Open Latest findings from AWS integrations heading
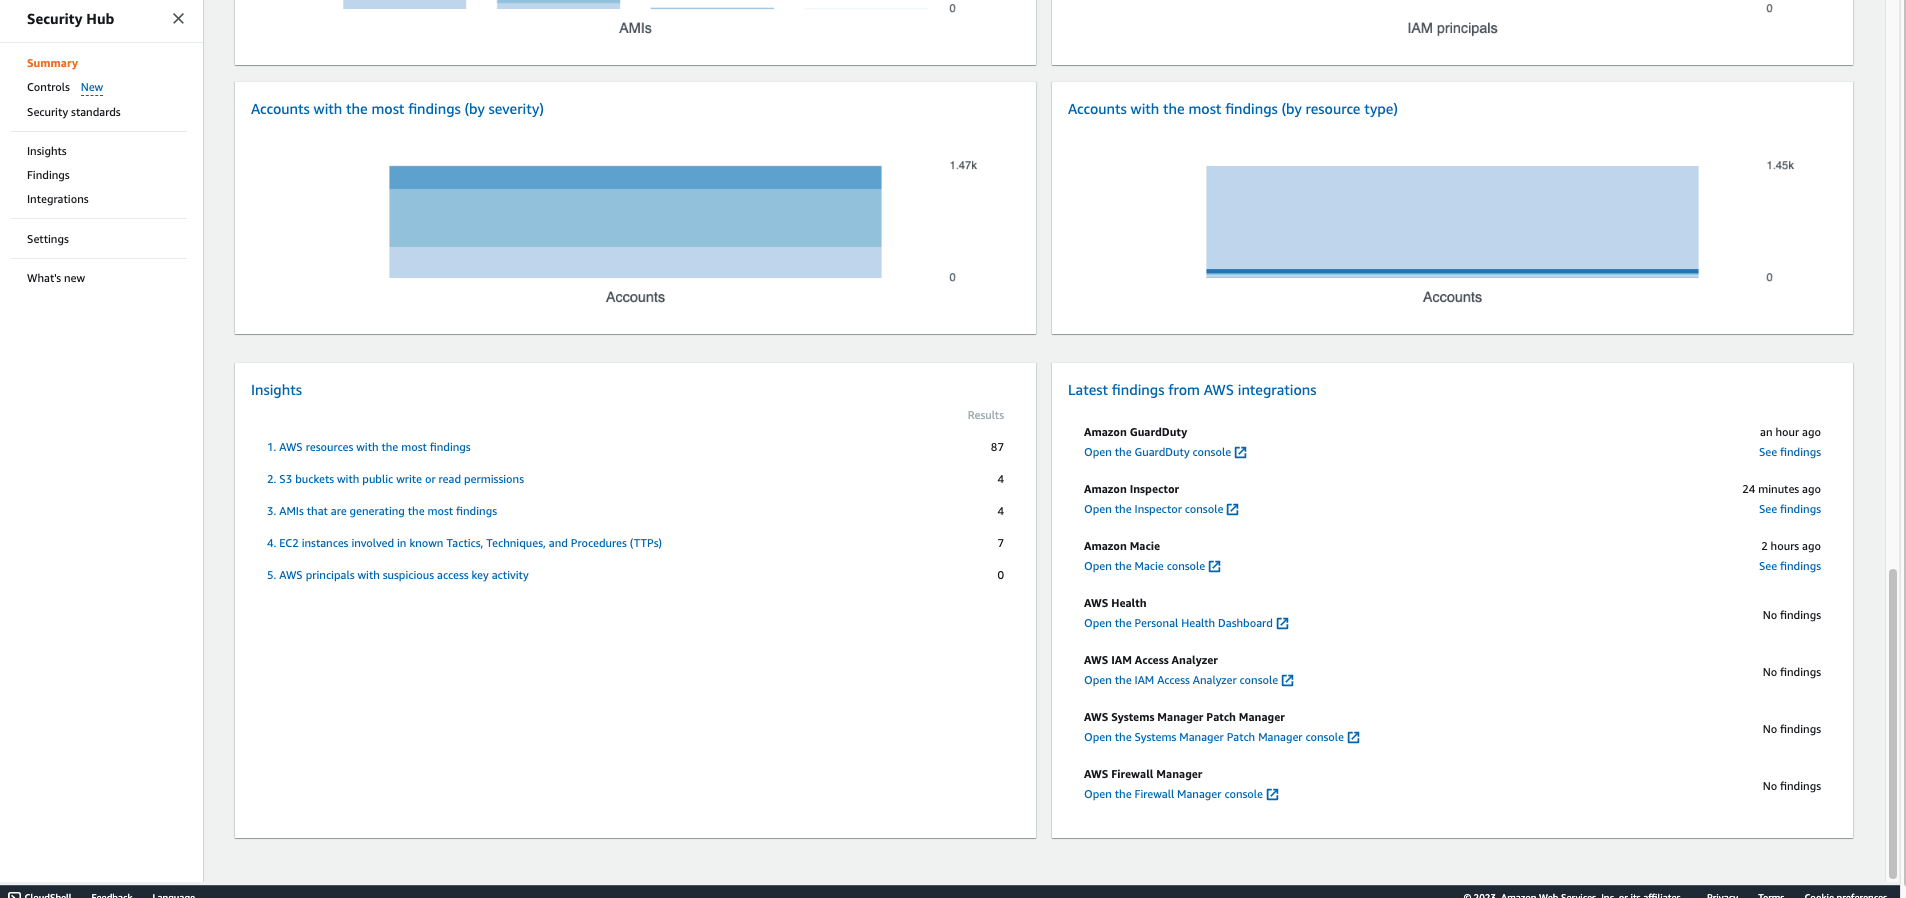The height and width of the screenshot is (898, 1906). (1192, 390)
